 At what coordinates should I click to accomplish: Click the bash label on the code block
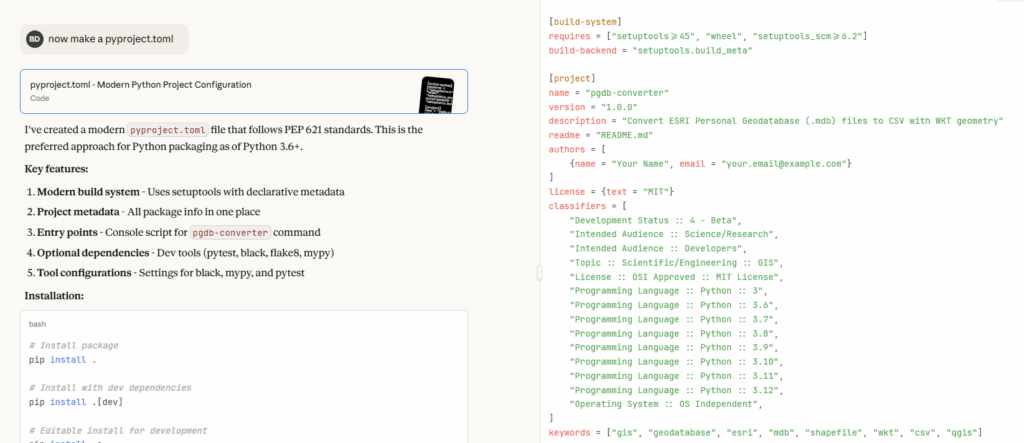[37, 324]
